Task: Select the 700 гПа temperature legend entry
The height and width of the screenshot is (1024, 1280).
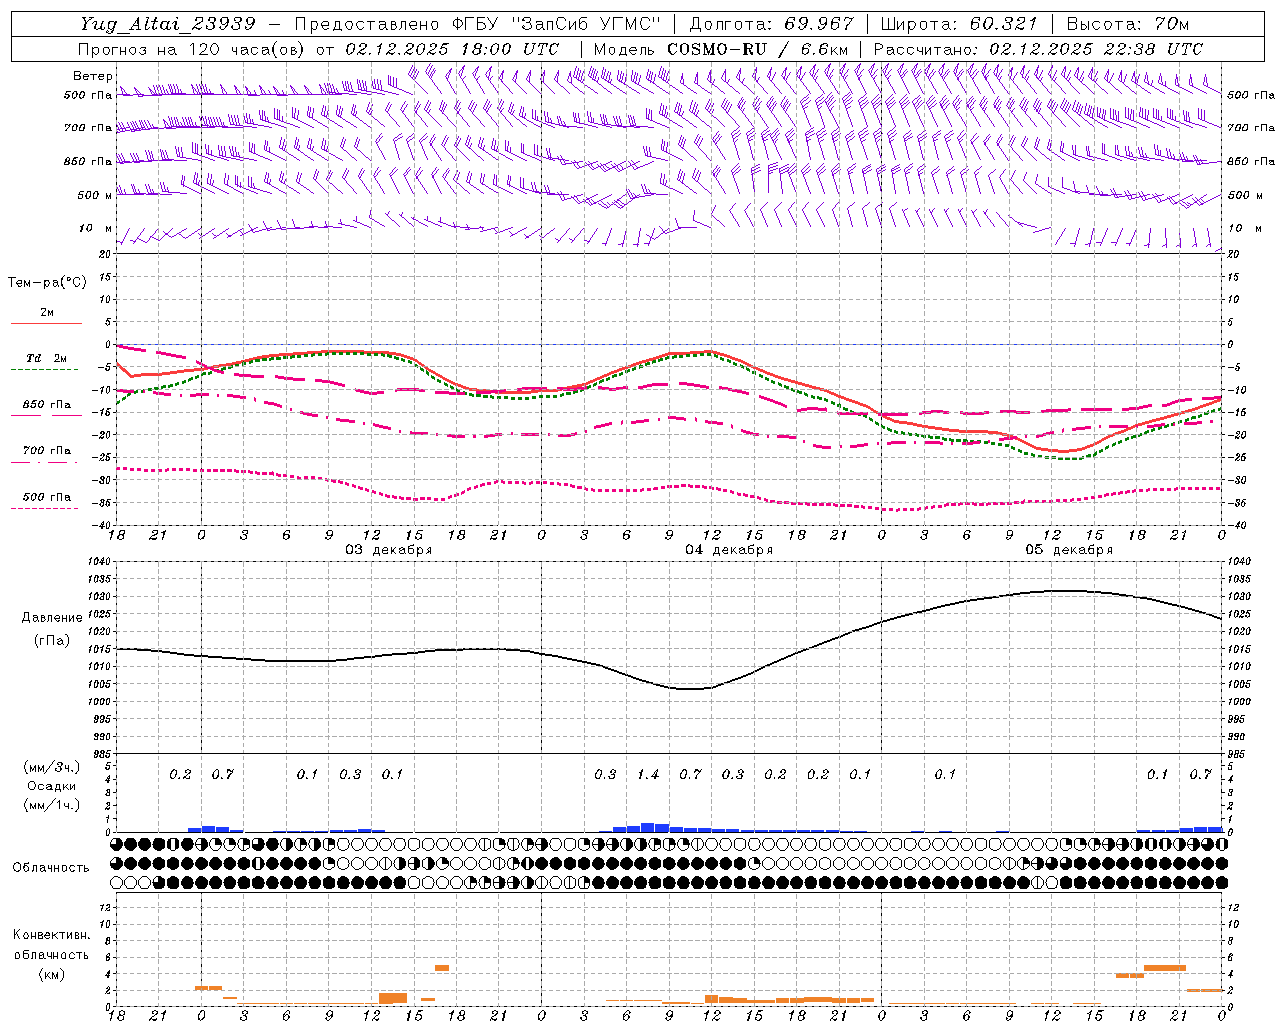Action: [x=47, y=451]
